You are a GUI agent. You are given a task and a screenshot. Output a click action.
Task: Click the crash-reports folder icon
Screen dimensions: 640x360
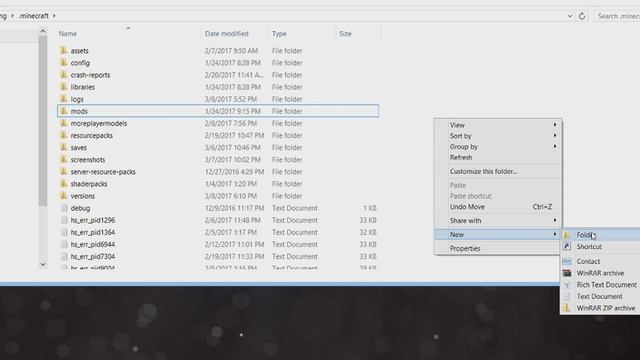pyautogui.click(x=64, y=75)
